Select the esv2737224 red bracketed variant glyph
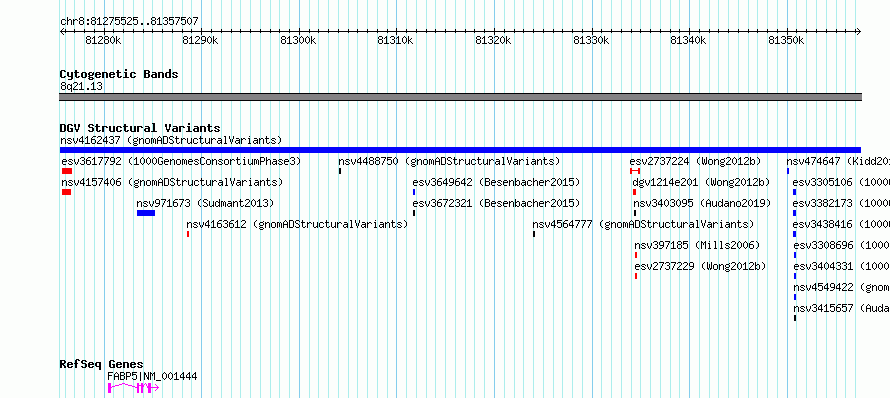The image size is (890, 398). (635, 171)
